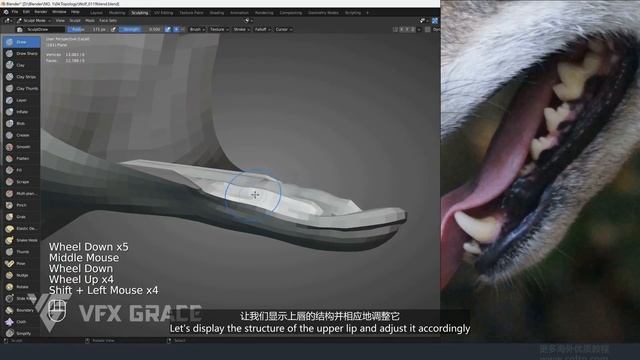The image size is (640, 360).
Task: Open the Window menu
Action: pos(60,12)
